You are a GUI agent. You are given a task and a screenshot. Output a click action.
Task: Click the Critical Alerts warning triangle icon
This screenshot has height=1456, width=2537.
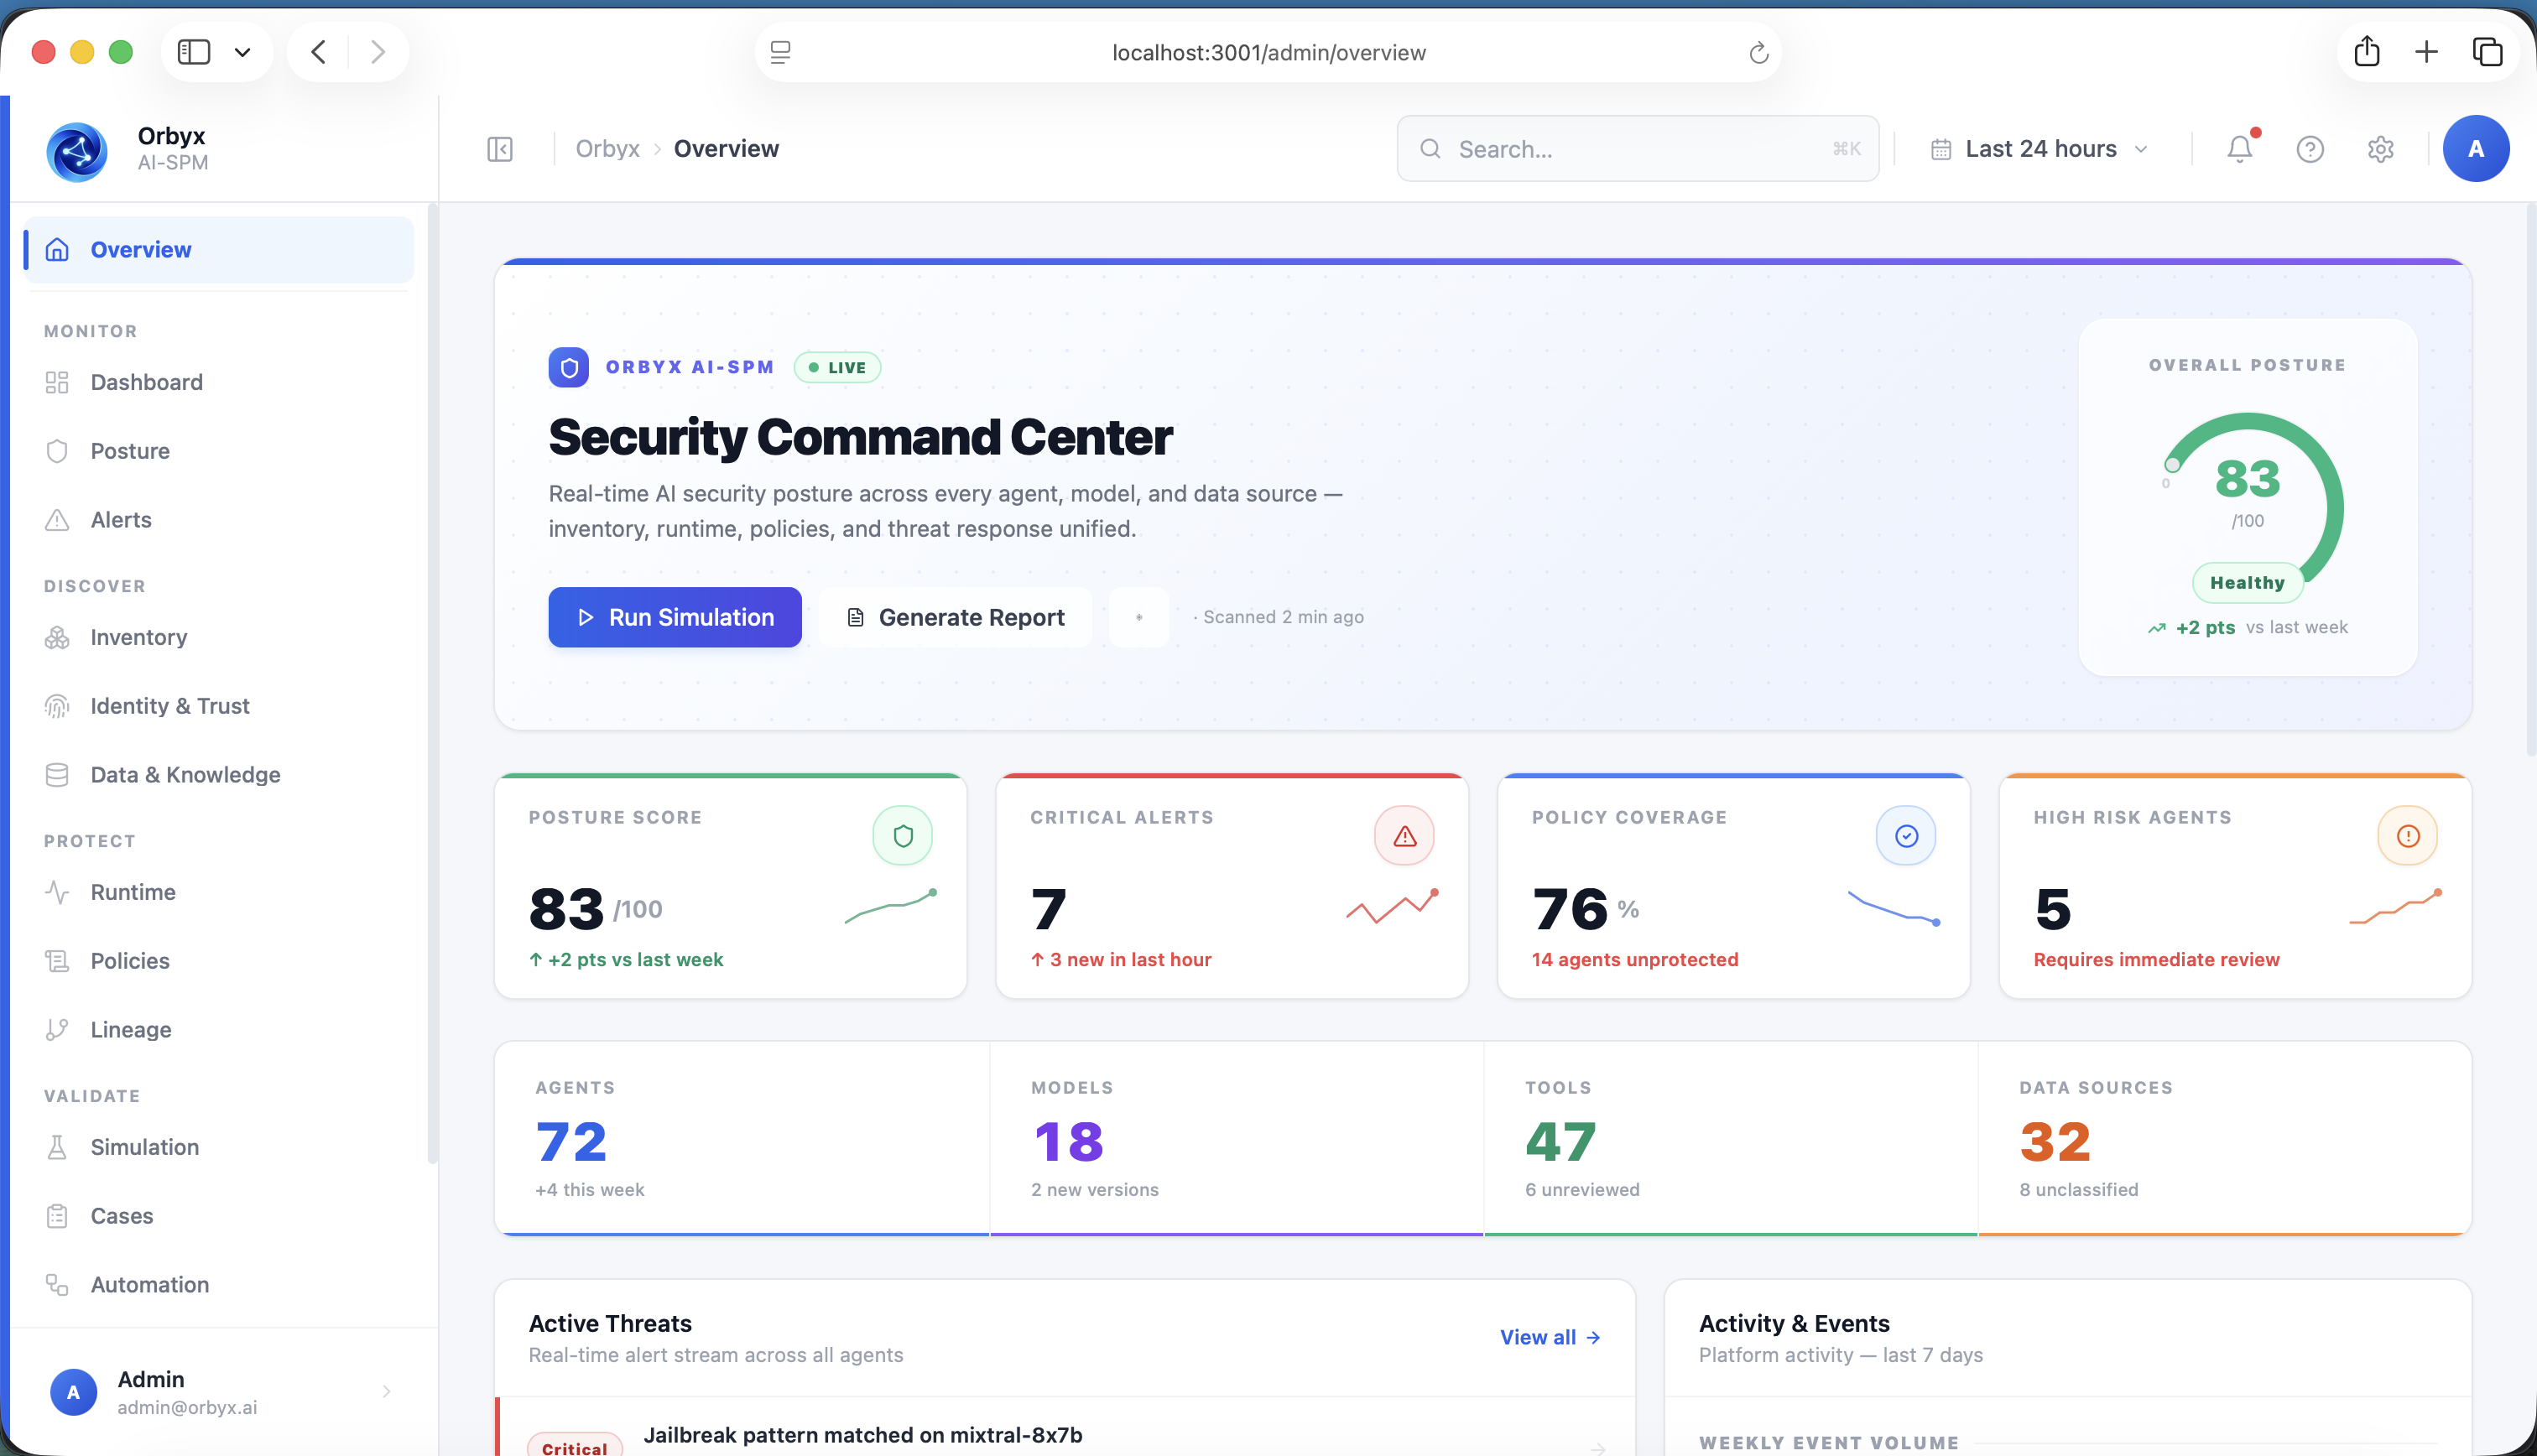pos(1404,836)
